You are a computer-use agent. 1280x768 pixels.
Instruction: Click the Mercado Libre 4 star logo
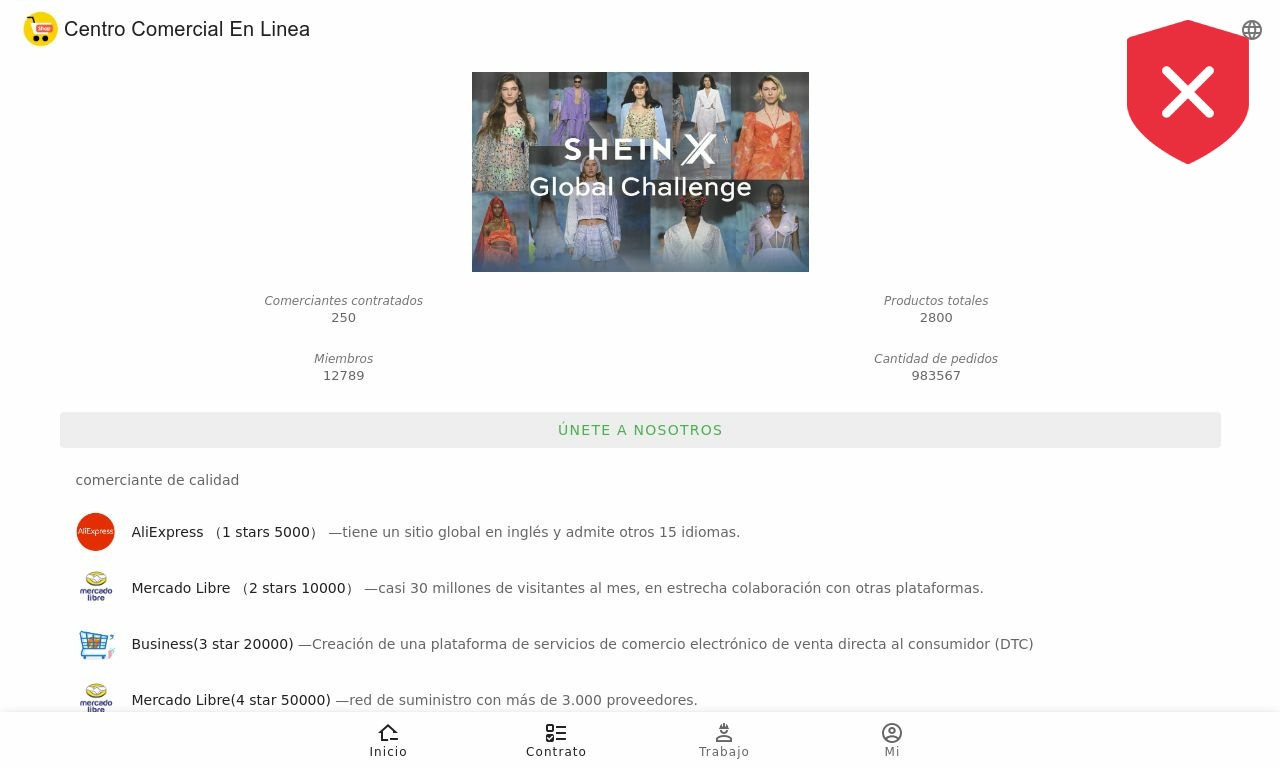[96, 697]
